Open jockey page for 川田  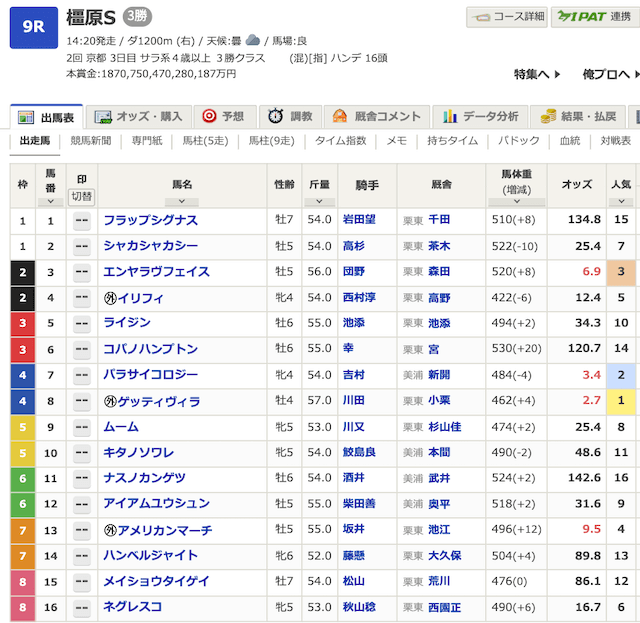(353, 400)
